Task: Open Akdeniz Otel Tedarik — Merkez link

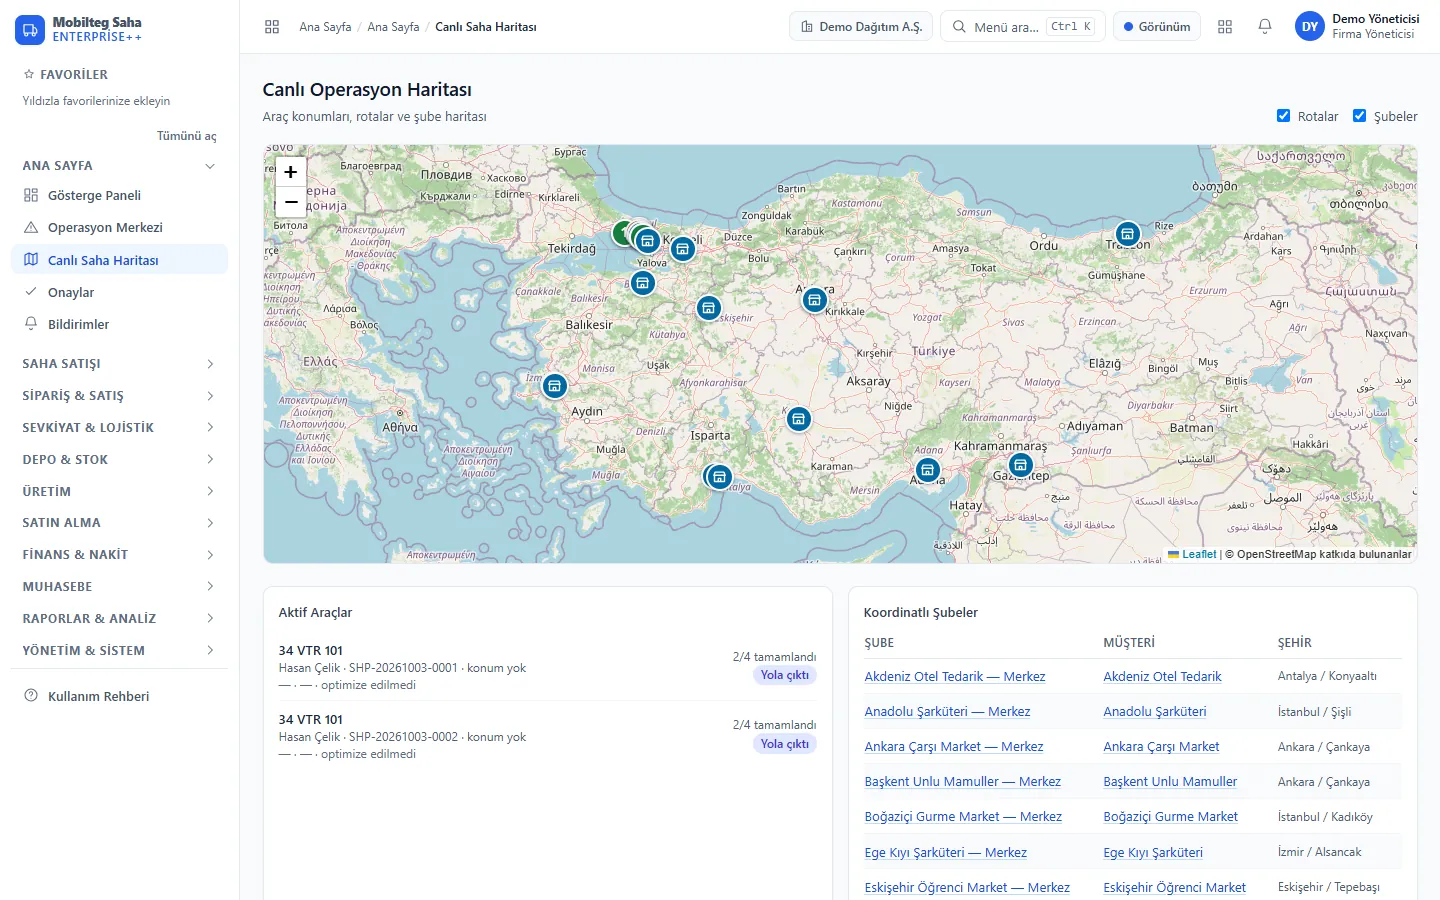Action: pyautogui.click(x=955, y=677)
